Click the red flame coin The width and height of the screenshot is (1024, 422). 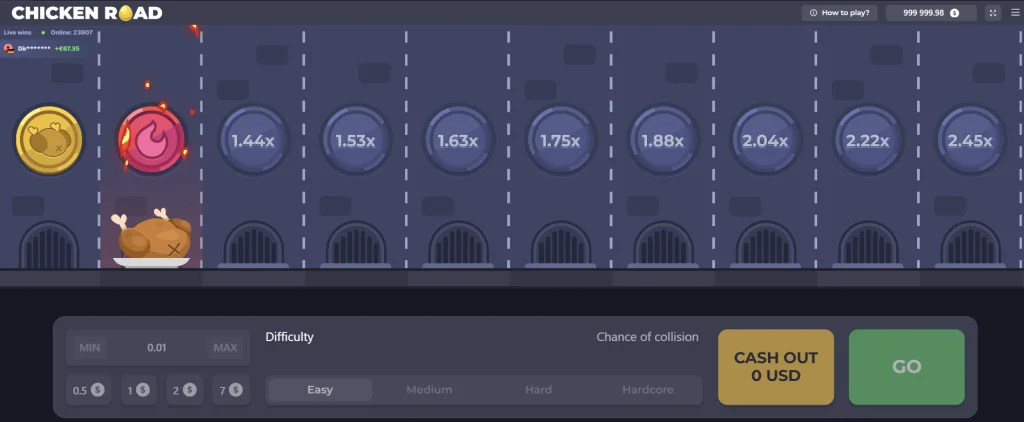click(152, 140)
